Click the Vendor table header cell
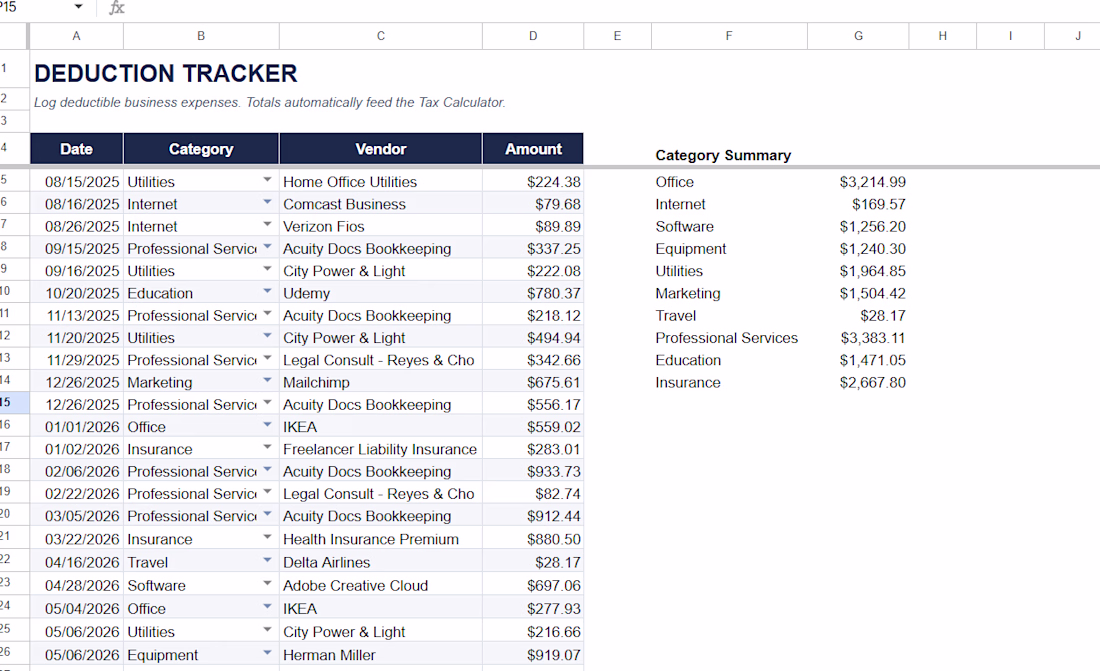 point(381,149)
